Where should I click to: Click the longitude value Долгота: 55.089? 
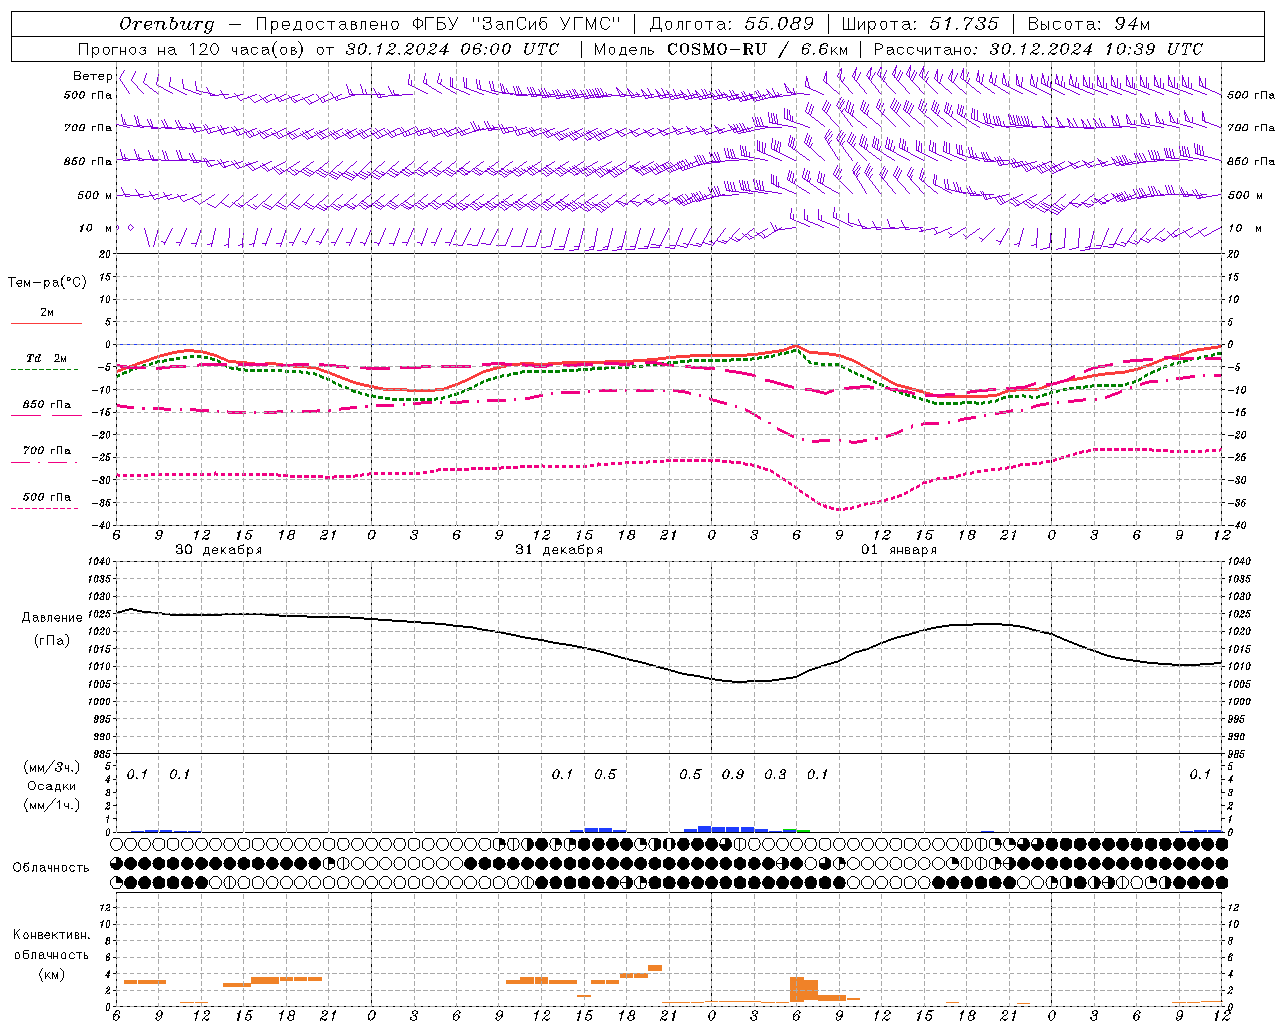click(731, 23)
